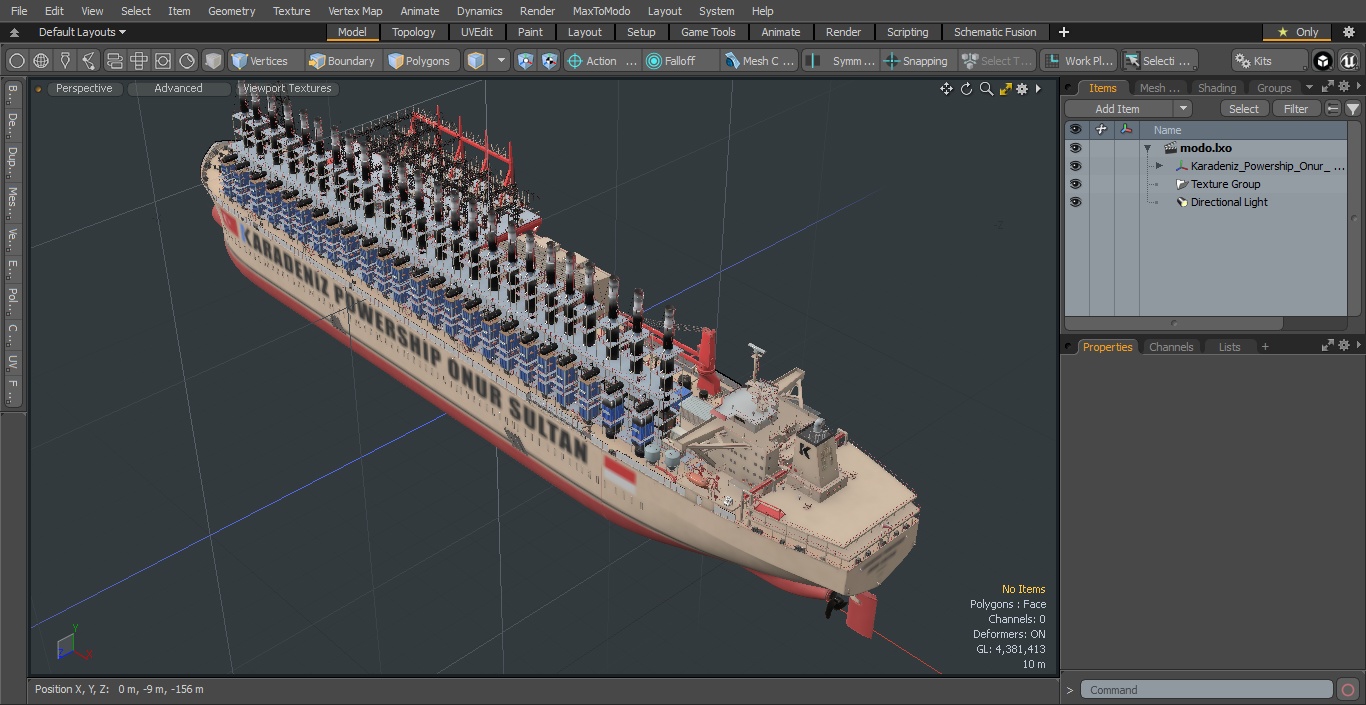Click first colored-cube axis icon before Action
This screenshot has height=705, width=1366.
525,61
